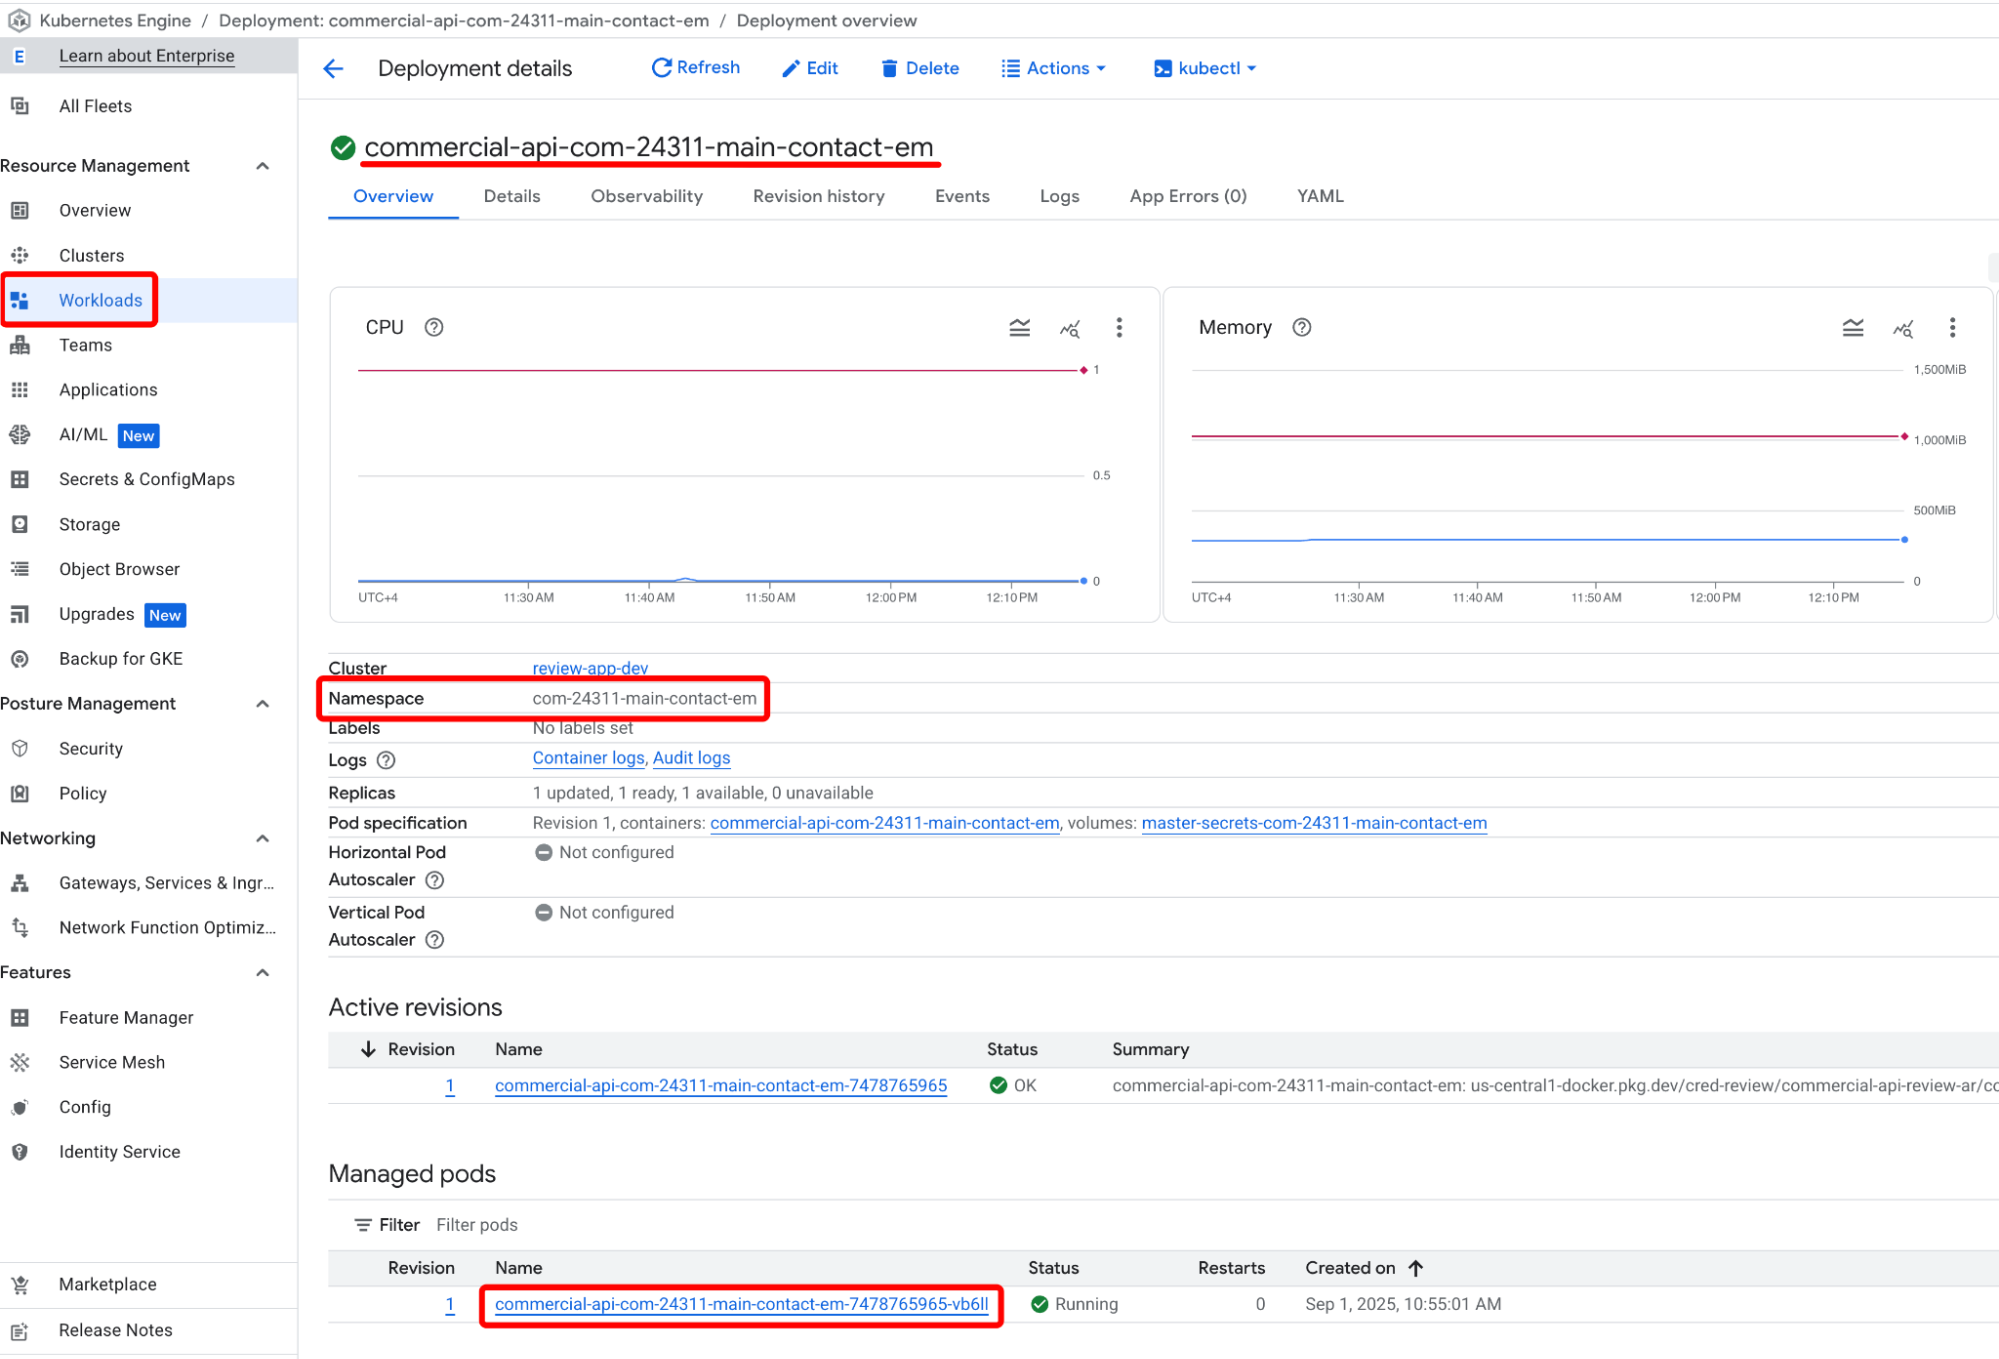Switch to the YAML tab
1999x1359 pixels.
click(x=1319, y=196)
